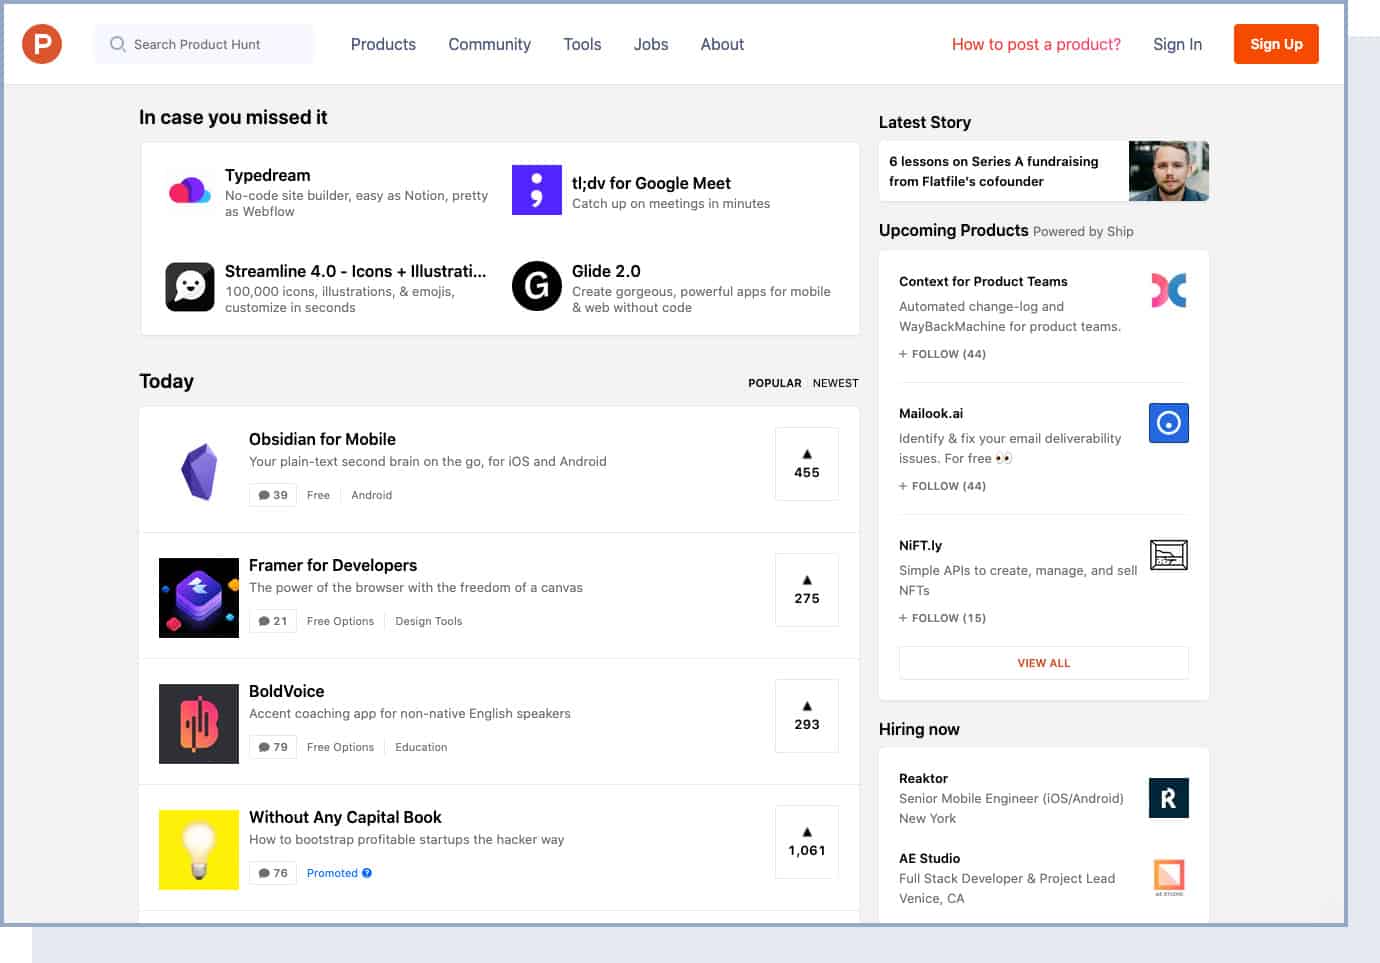Open the Glide 2.0 logo icon
The image size is (1380, 963).
point(537,287)
